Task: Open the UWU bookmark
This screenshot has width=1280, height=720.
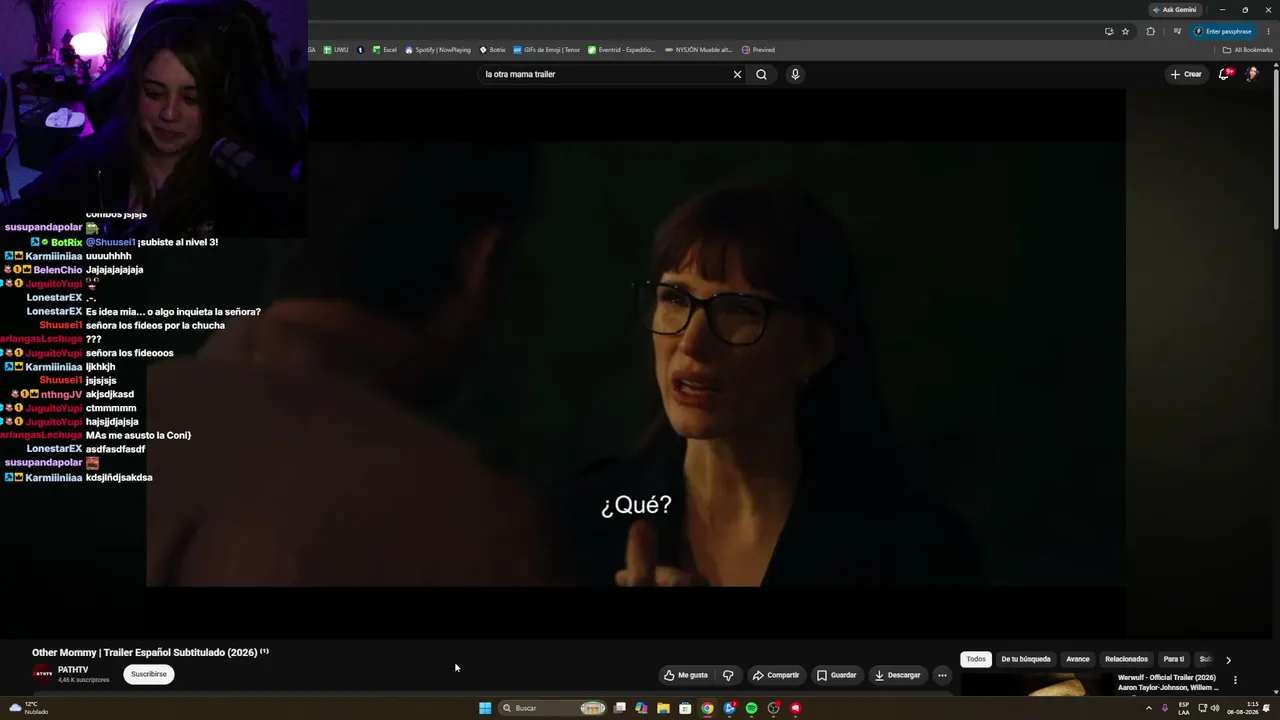Action: pyautogui.click(x=335, y=50)
